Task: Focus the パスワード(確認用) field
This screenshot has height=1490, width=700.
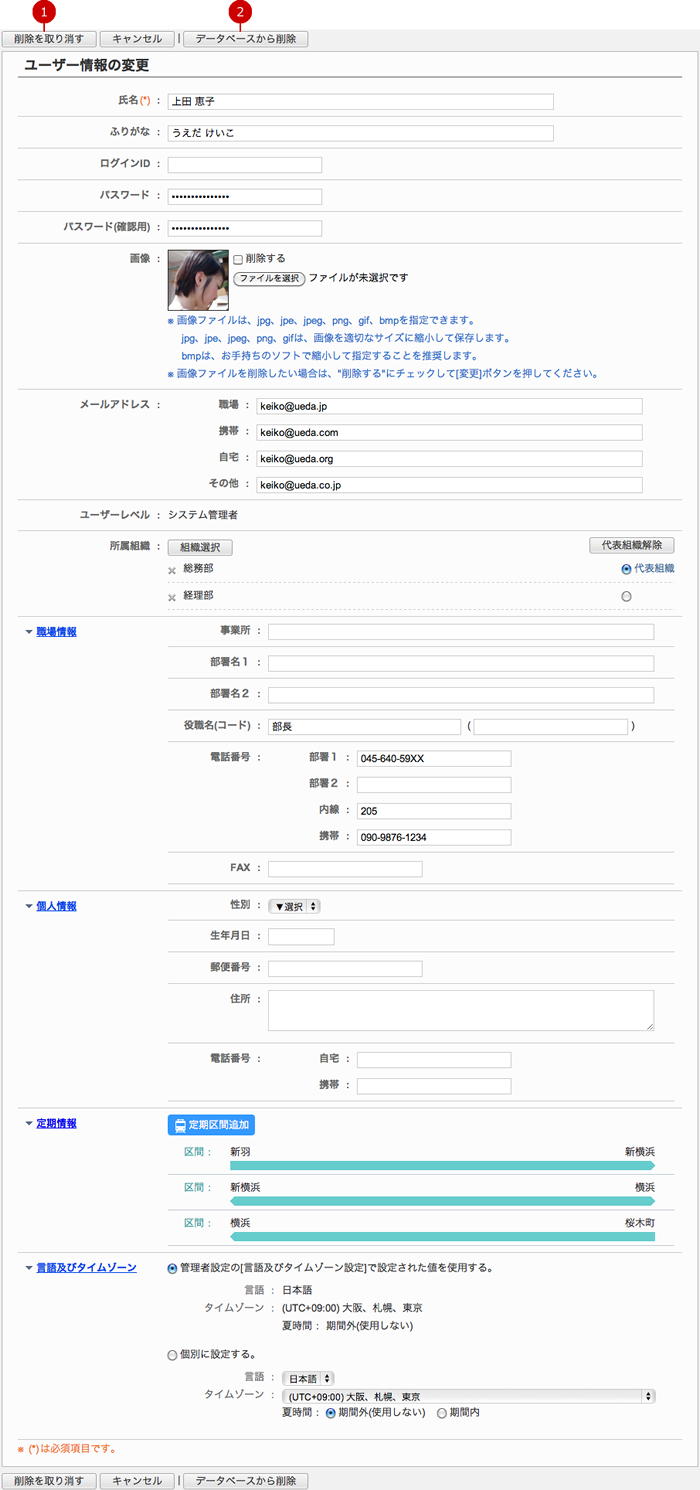Action: pos(245,228)
